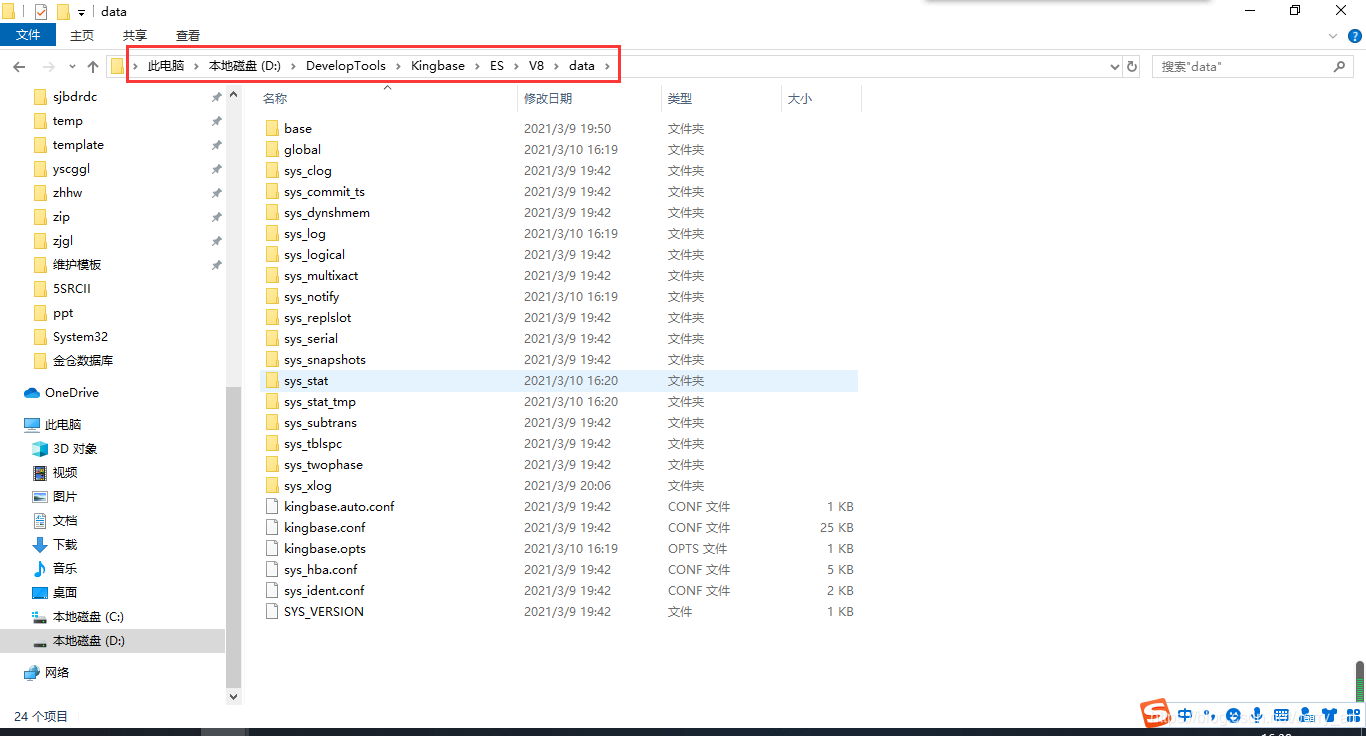This screenshot has height=736, width=1366.
Task: Click the pin icon beside zip
Action: [216, 217]
